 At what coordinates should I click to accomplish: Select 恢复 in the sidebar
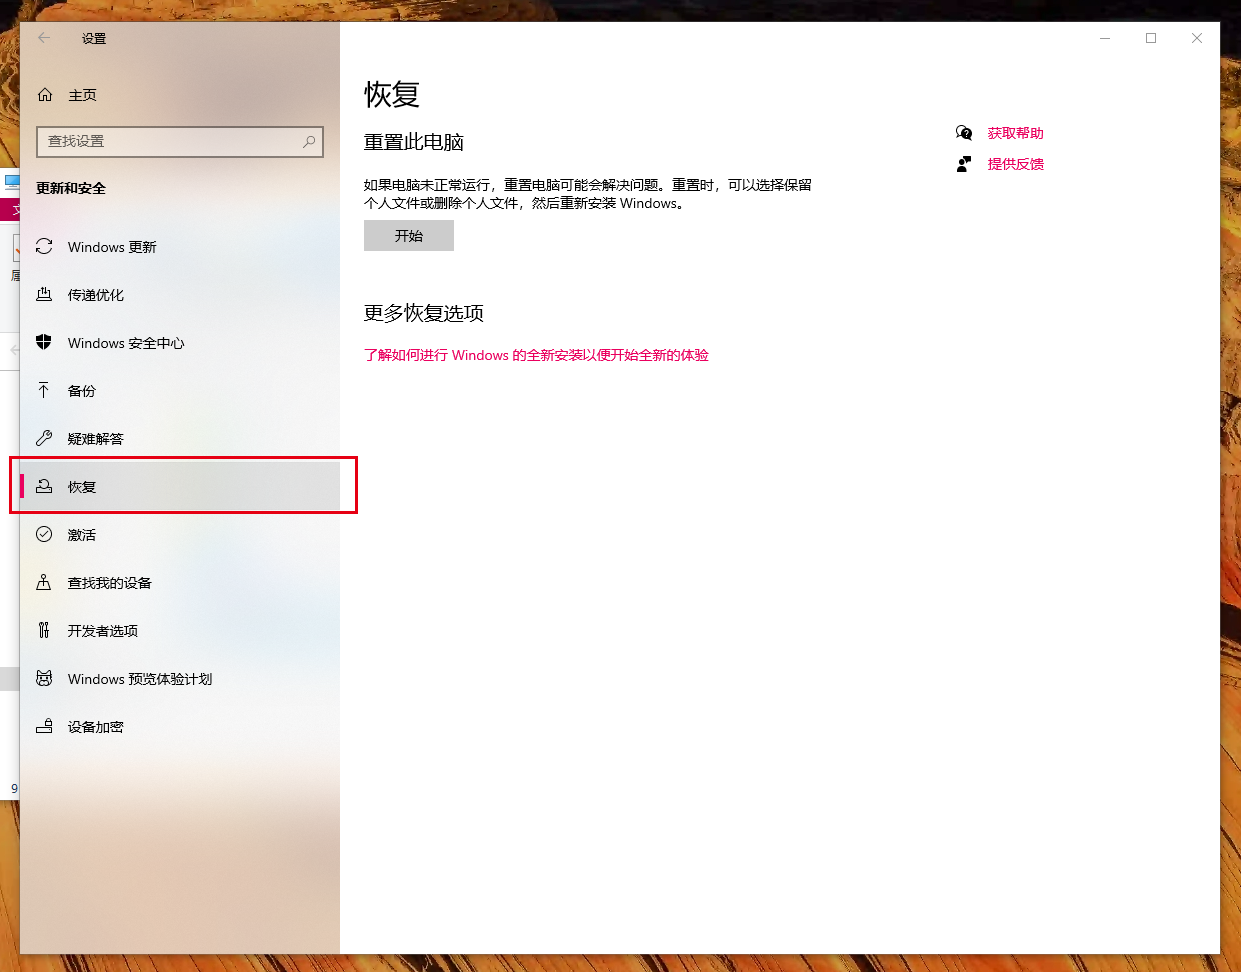180,487
